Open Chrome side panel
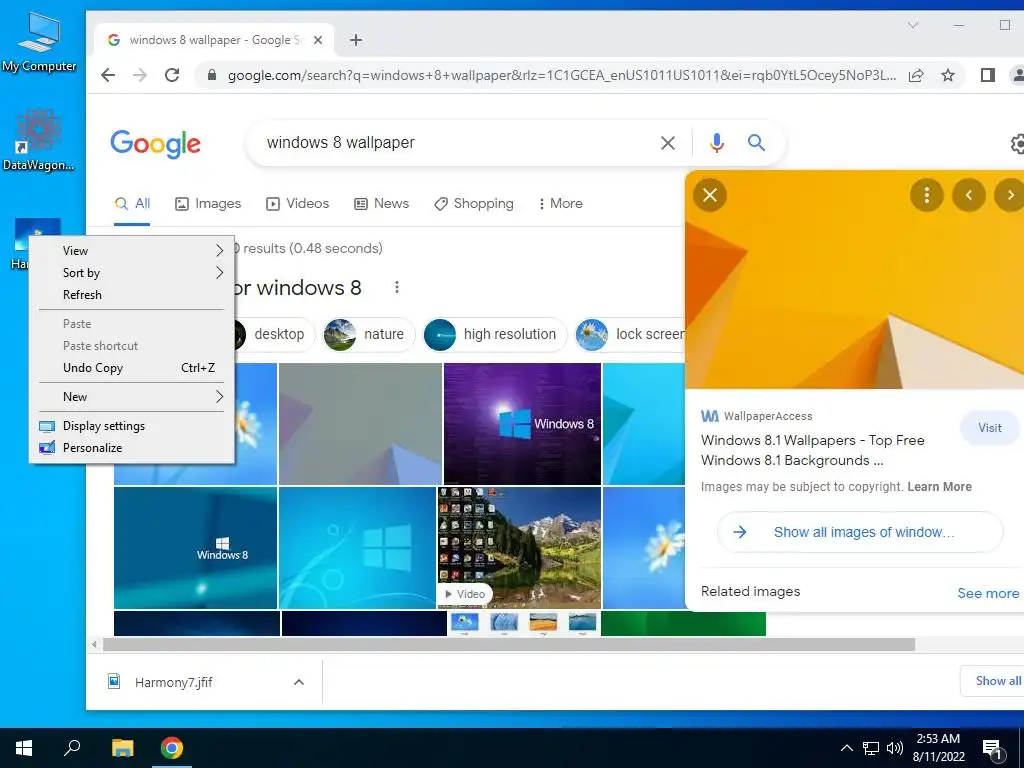The height and width of the screenshot is (768, 1024). tap(987, 75)
